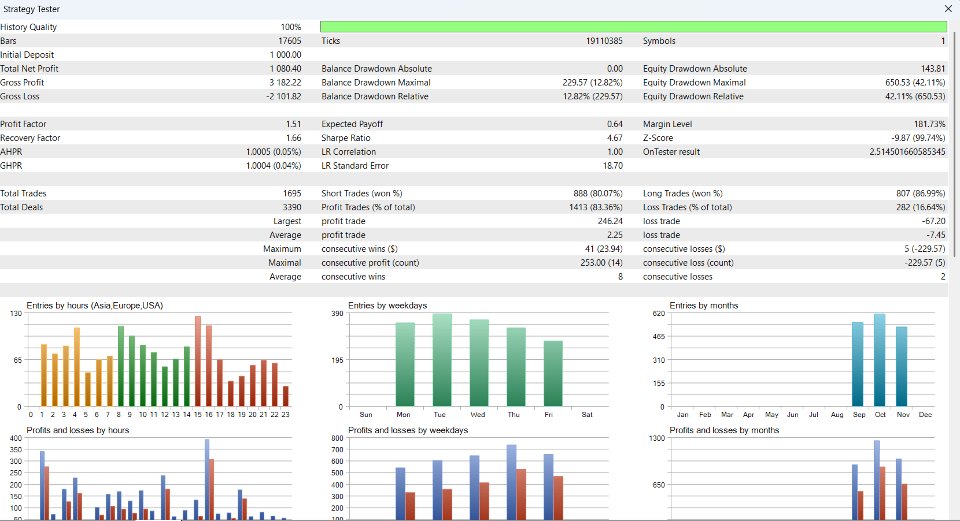The width and height of the screenshot is (960, 521).
Task: Select largest profit trade value 246.24
Action: [610, 221]
